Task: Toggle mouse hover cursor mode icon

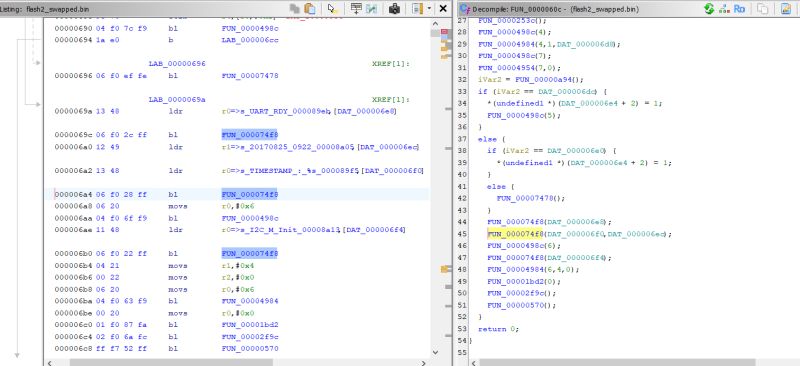Action: click(x=333, y=9)
